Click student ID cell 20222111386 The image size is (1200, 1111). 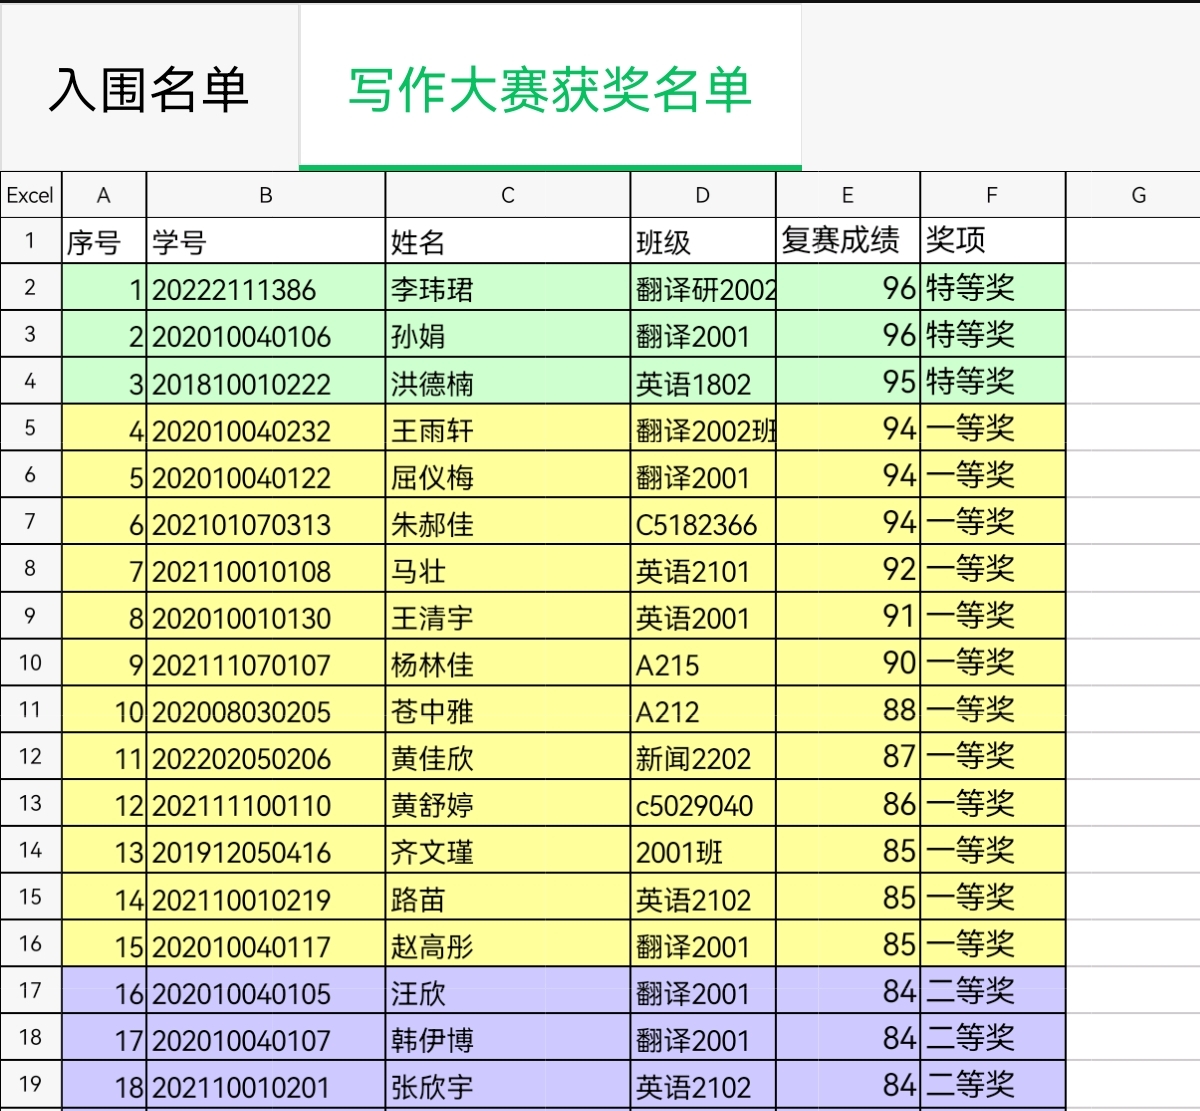[265, 288]
